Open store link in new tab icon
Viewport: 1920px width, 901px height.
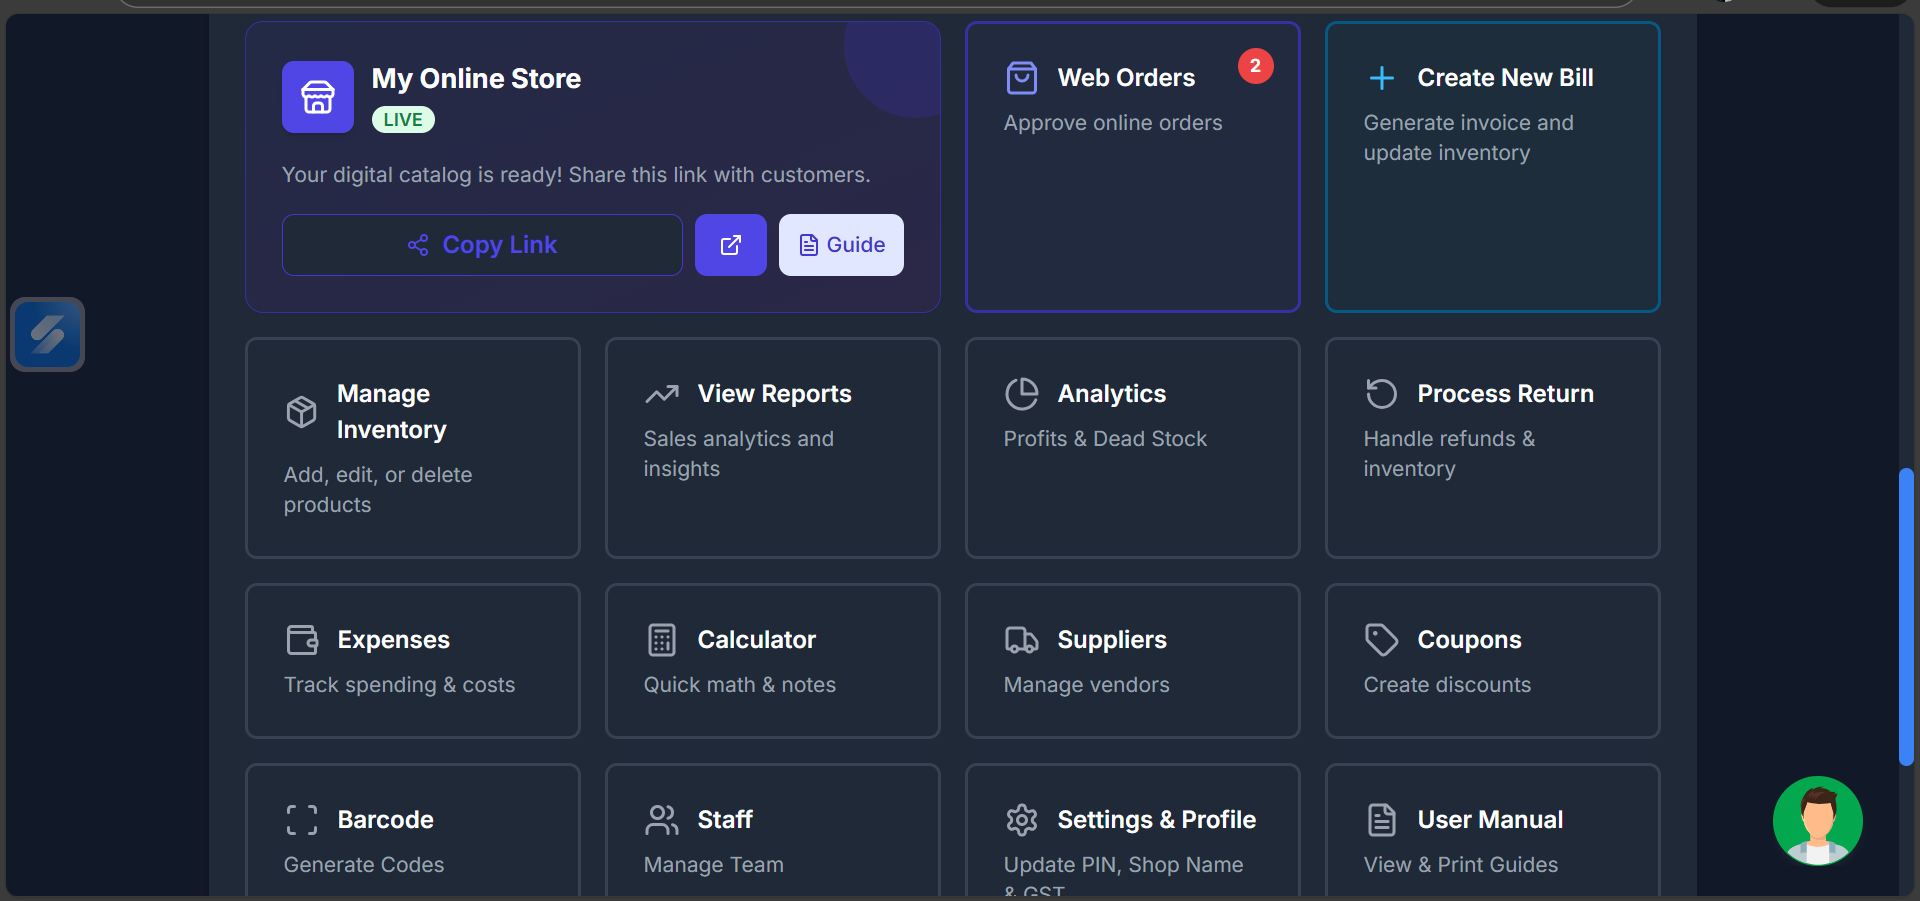731,245
